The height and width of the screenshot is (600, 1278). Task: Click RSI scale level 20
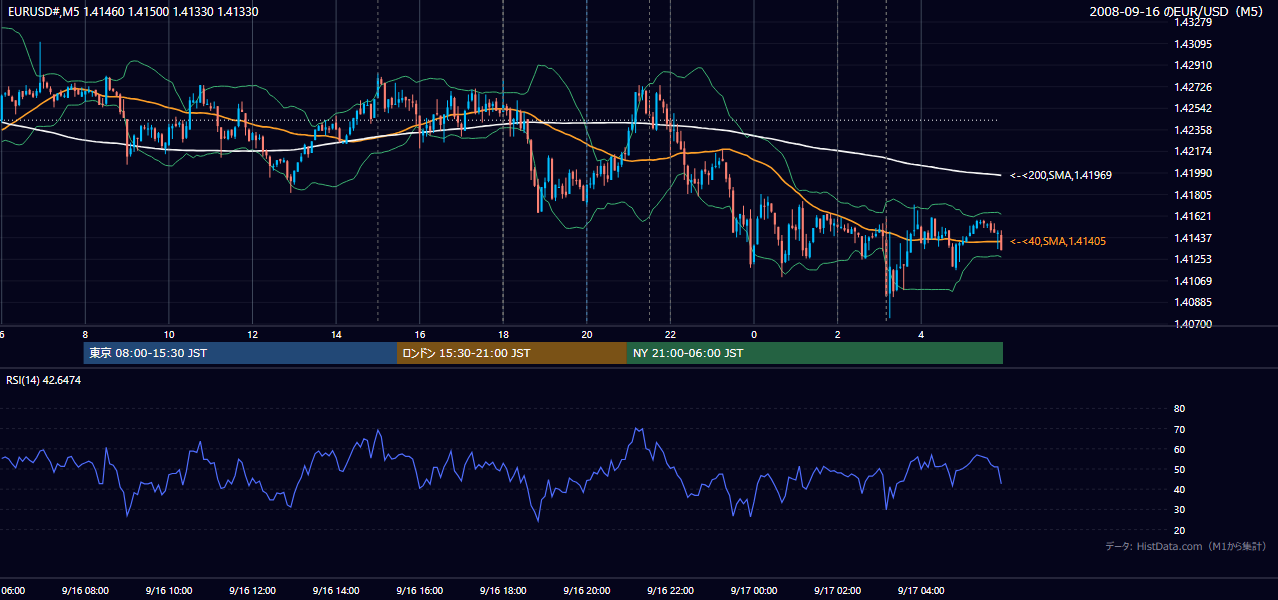pos(1179,530)
